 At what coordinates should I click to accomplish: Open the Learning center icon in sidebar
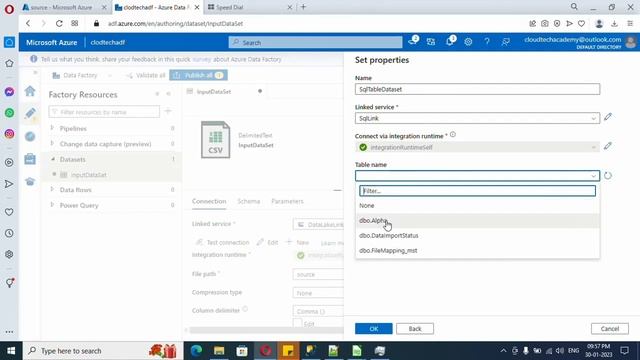coord(30,182)
